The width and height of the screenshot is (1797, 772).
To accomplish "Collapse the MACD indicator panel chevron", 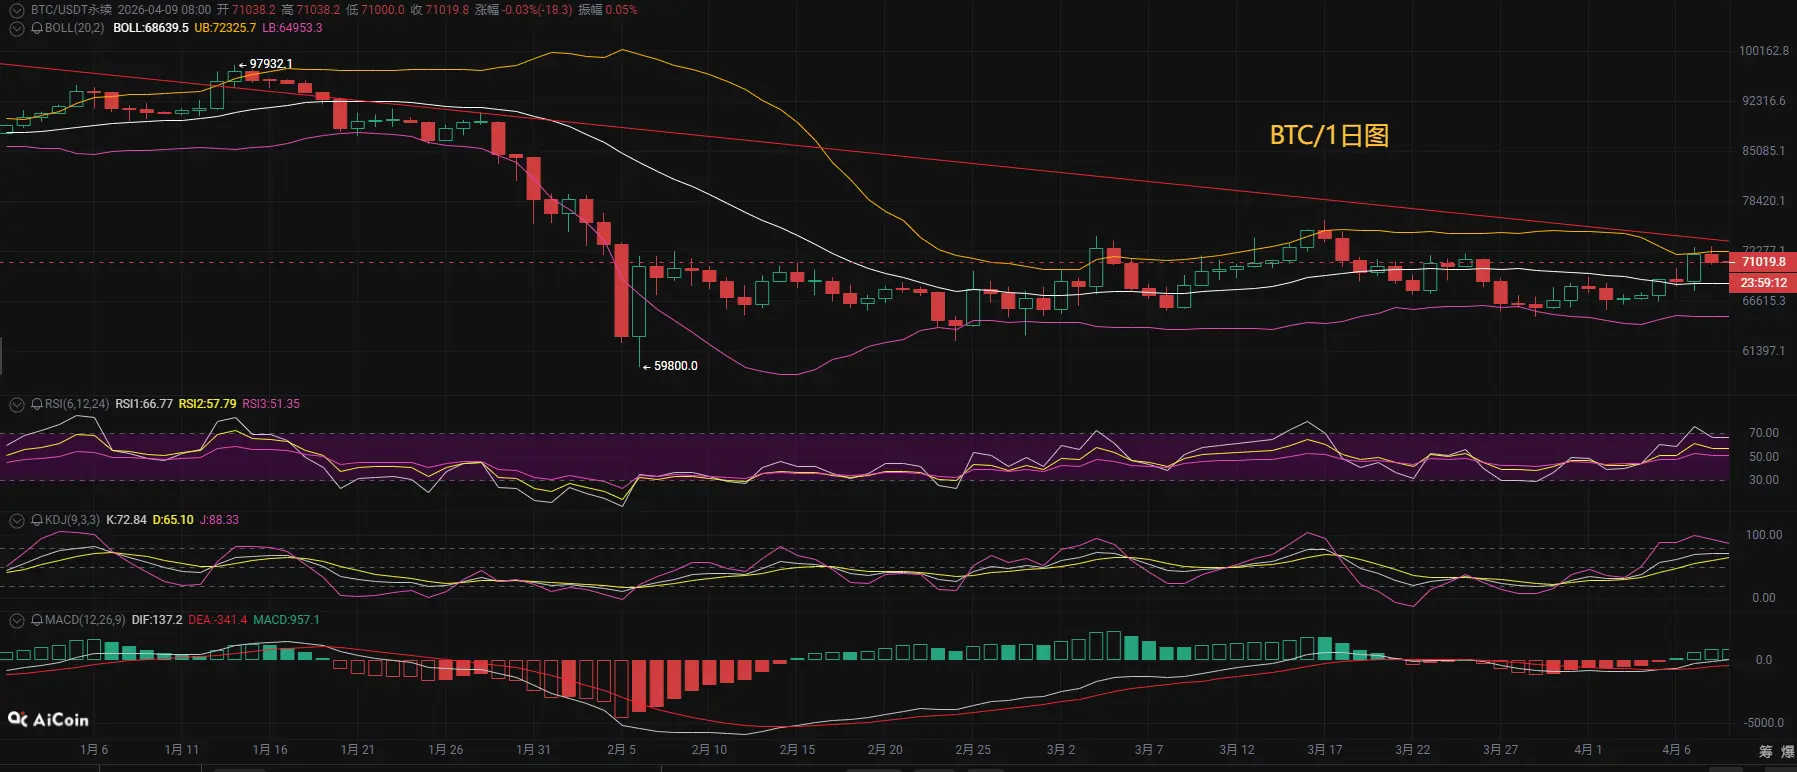I will 17,620.
